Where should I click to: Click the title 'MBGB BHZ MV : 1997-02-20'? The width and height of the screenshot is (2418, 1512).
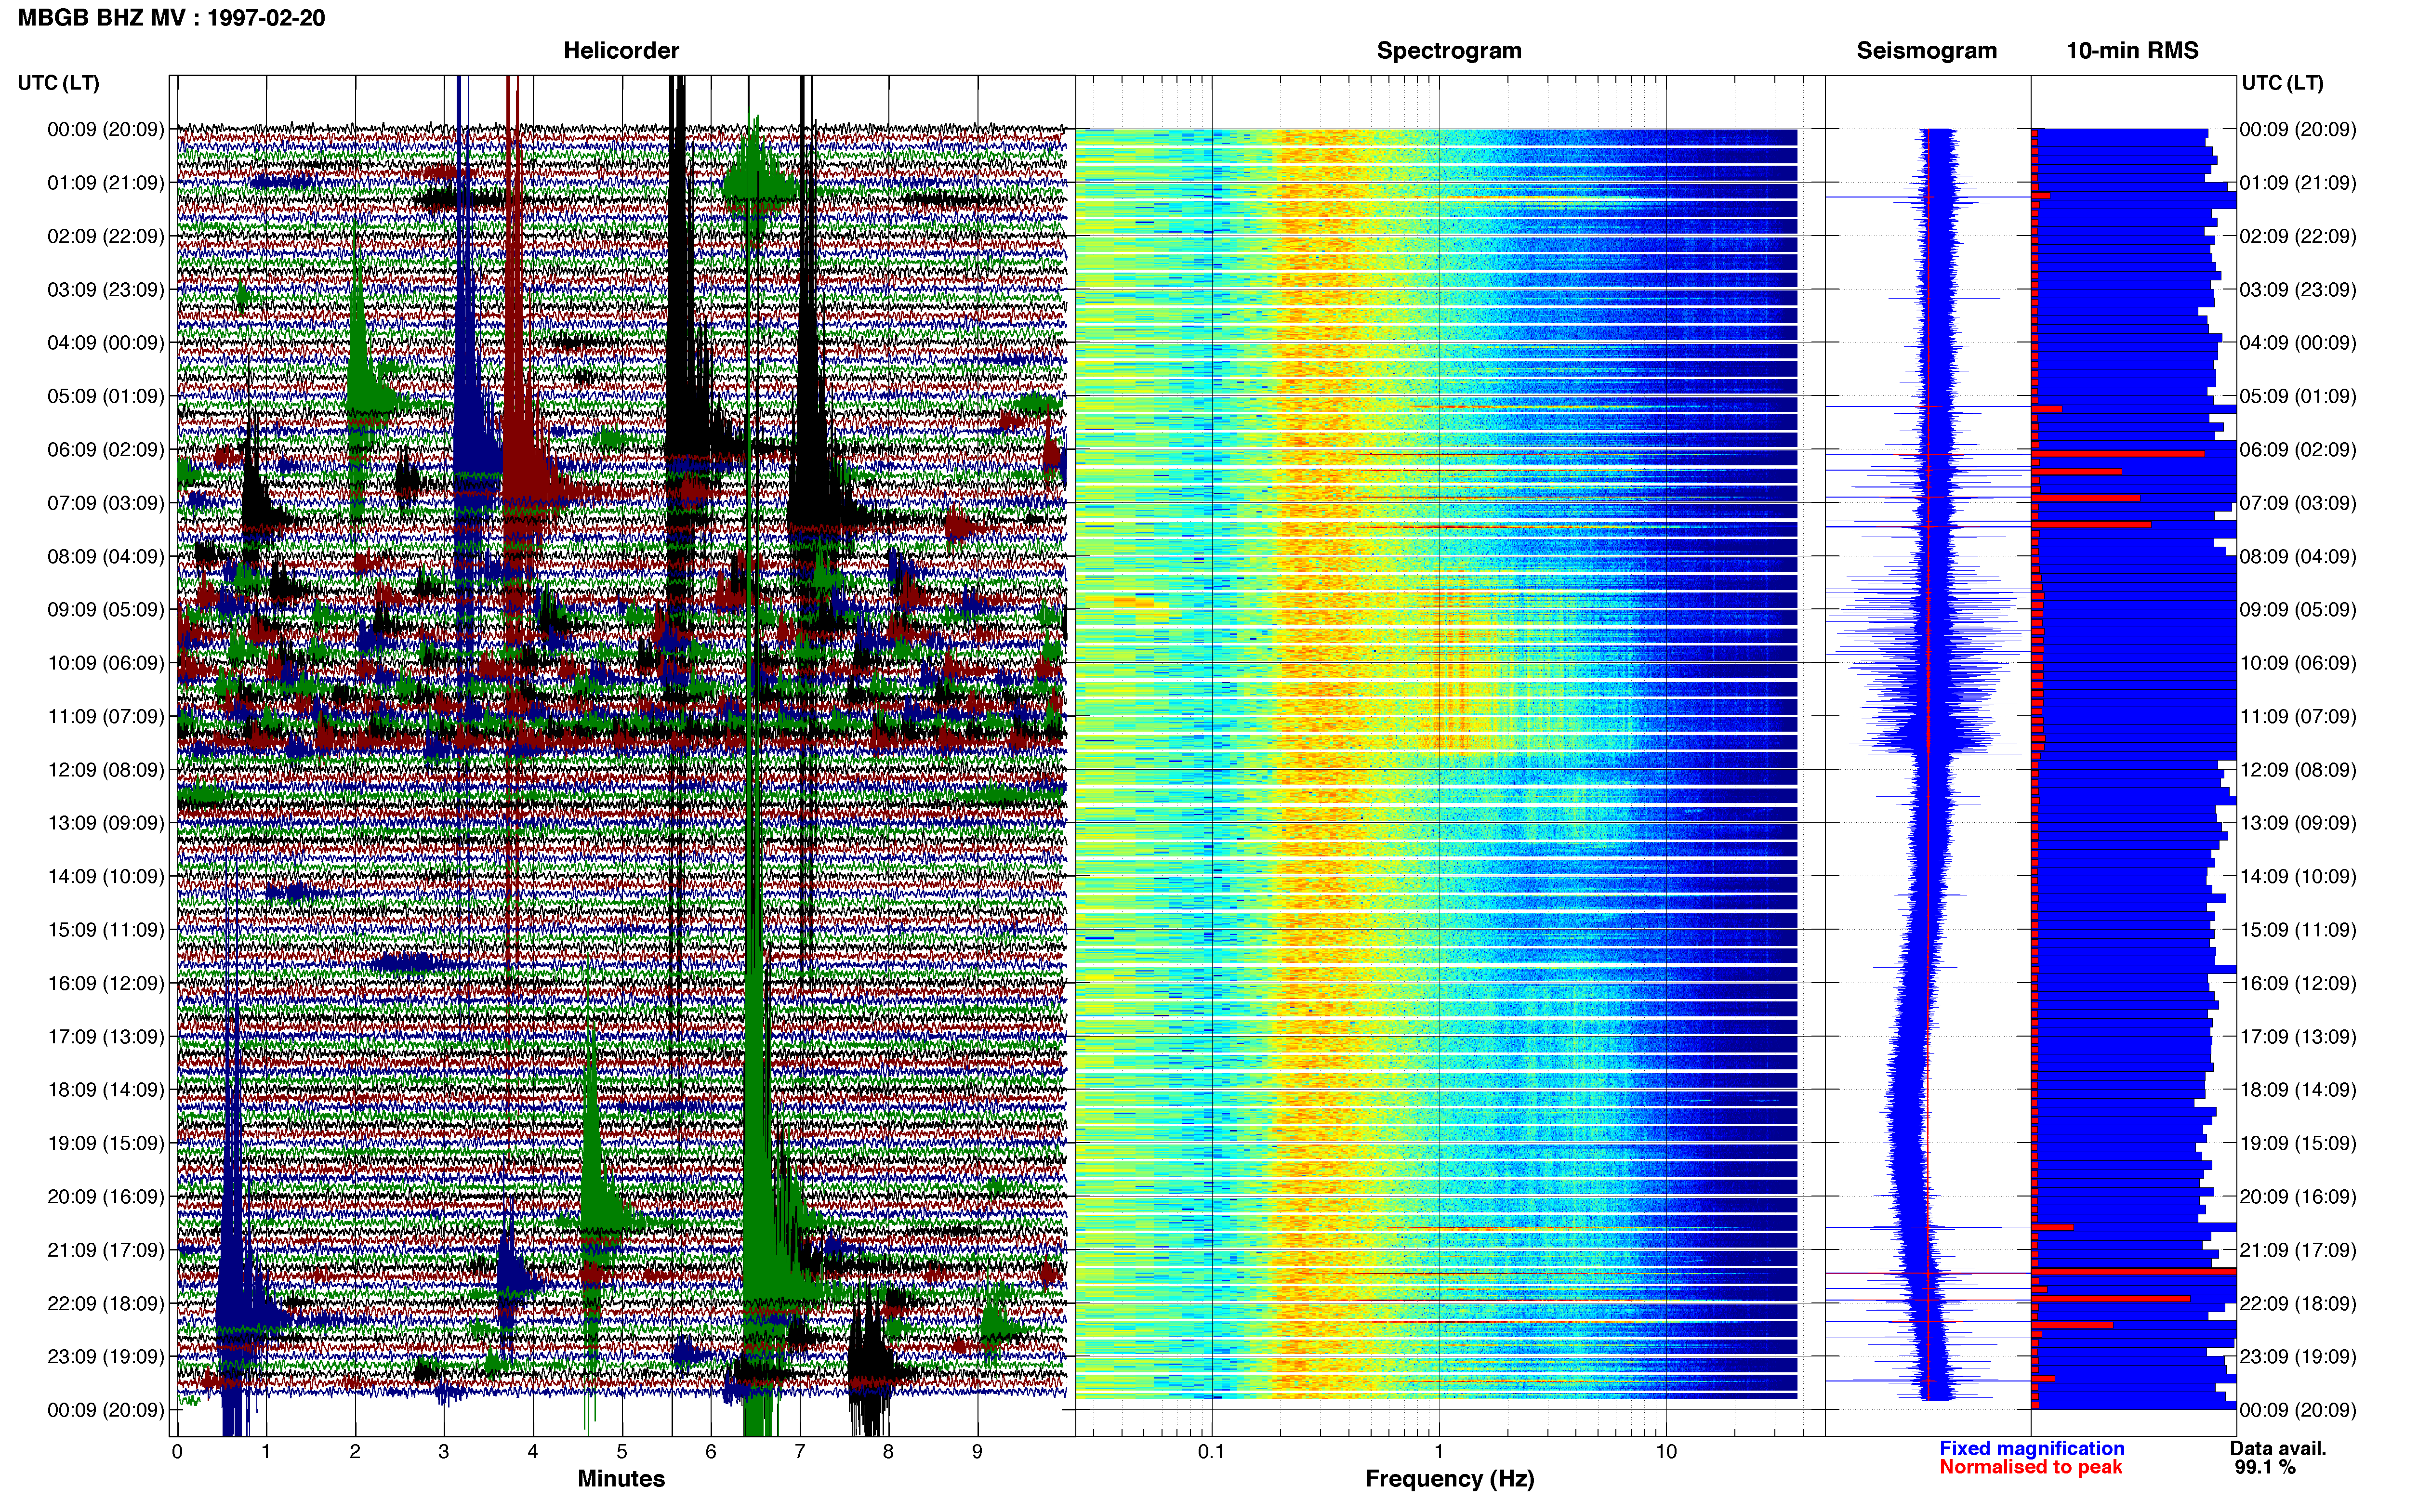click(x=171, y=18)
